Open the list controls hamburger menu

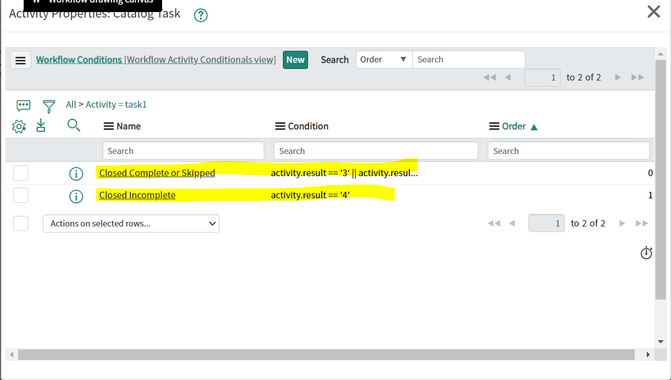pyautogui.click(x=21, y=60)
